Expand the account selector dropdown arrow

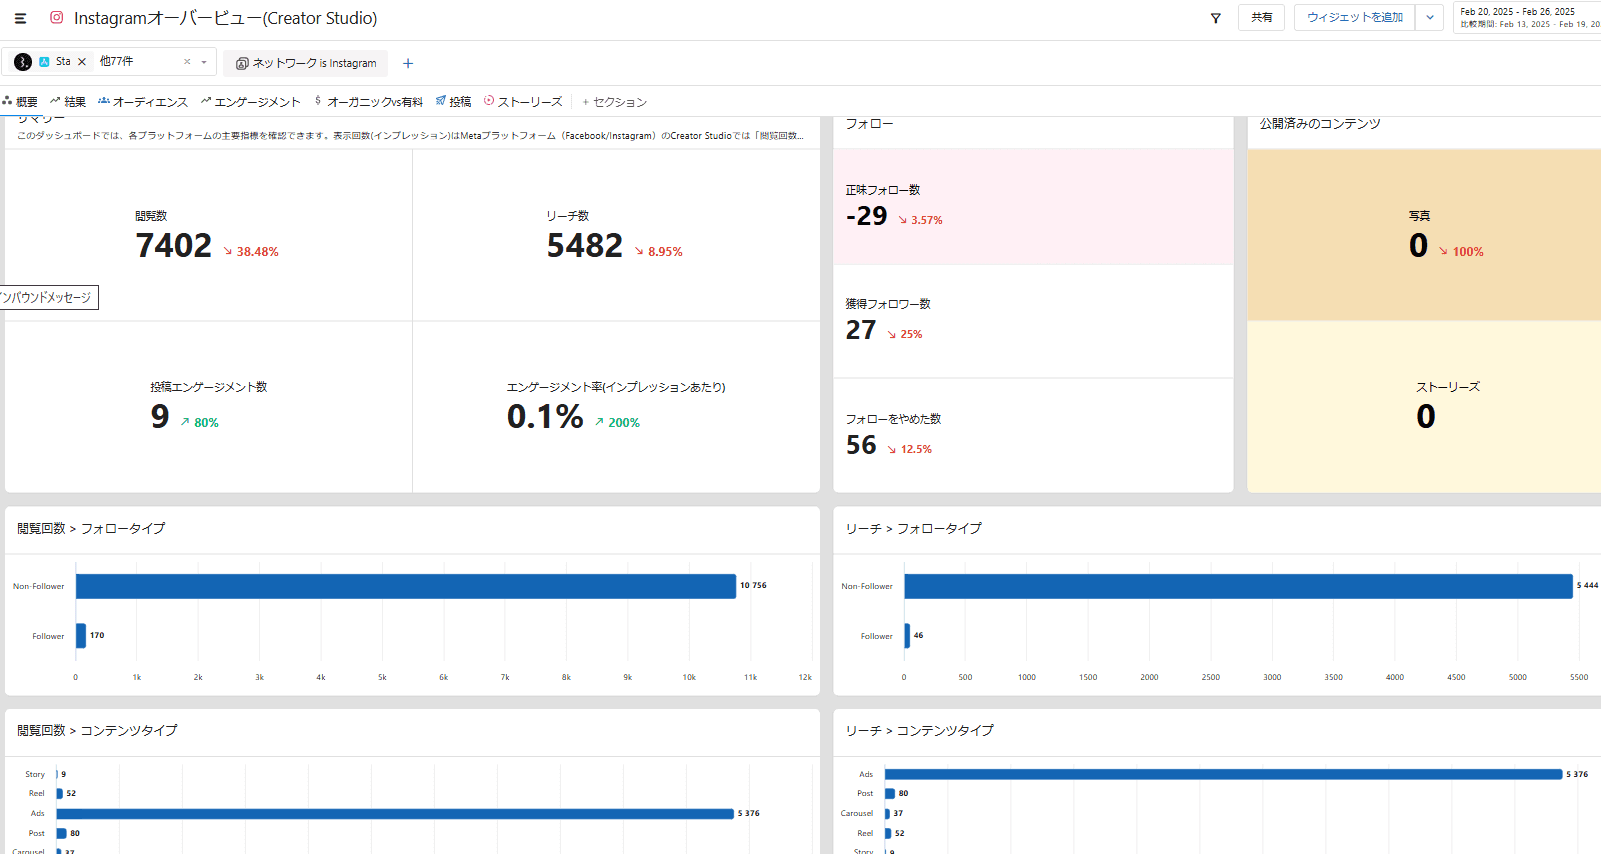pyautogui.click(x=204, y=62)
